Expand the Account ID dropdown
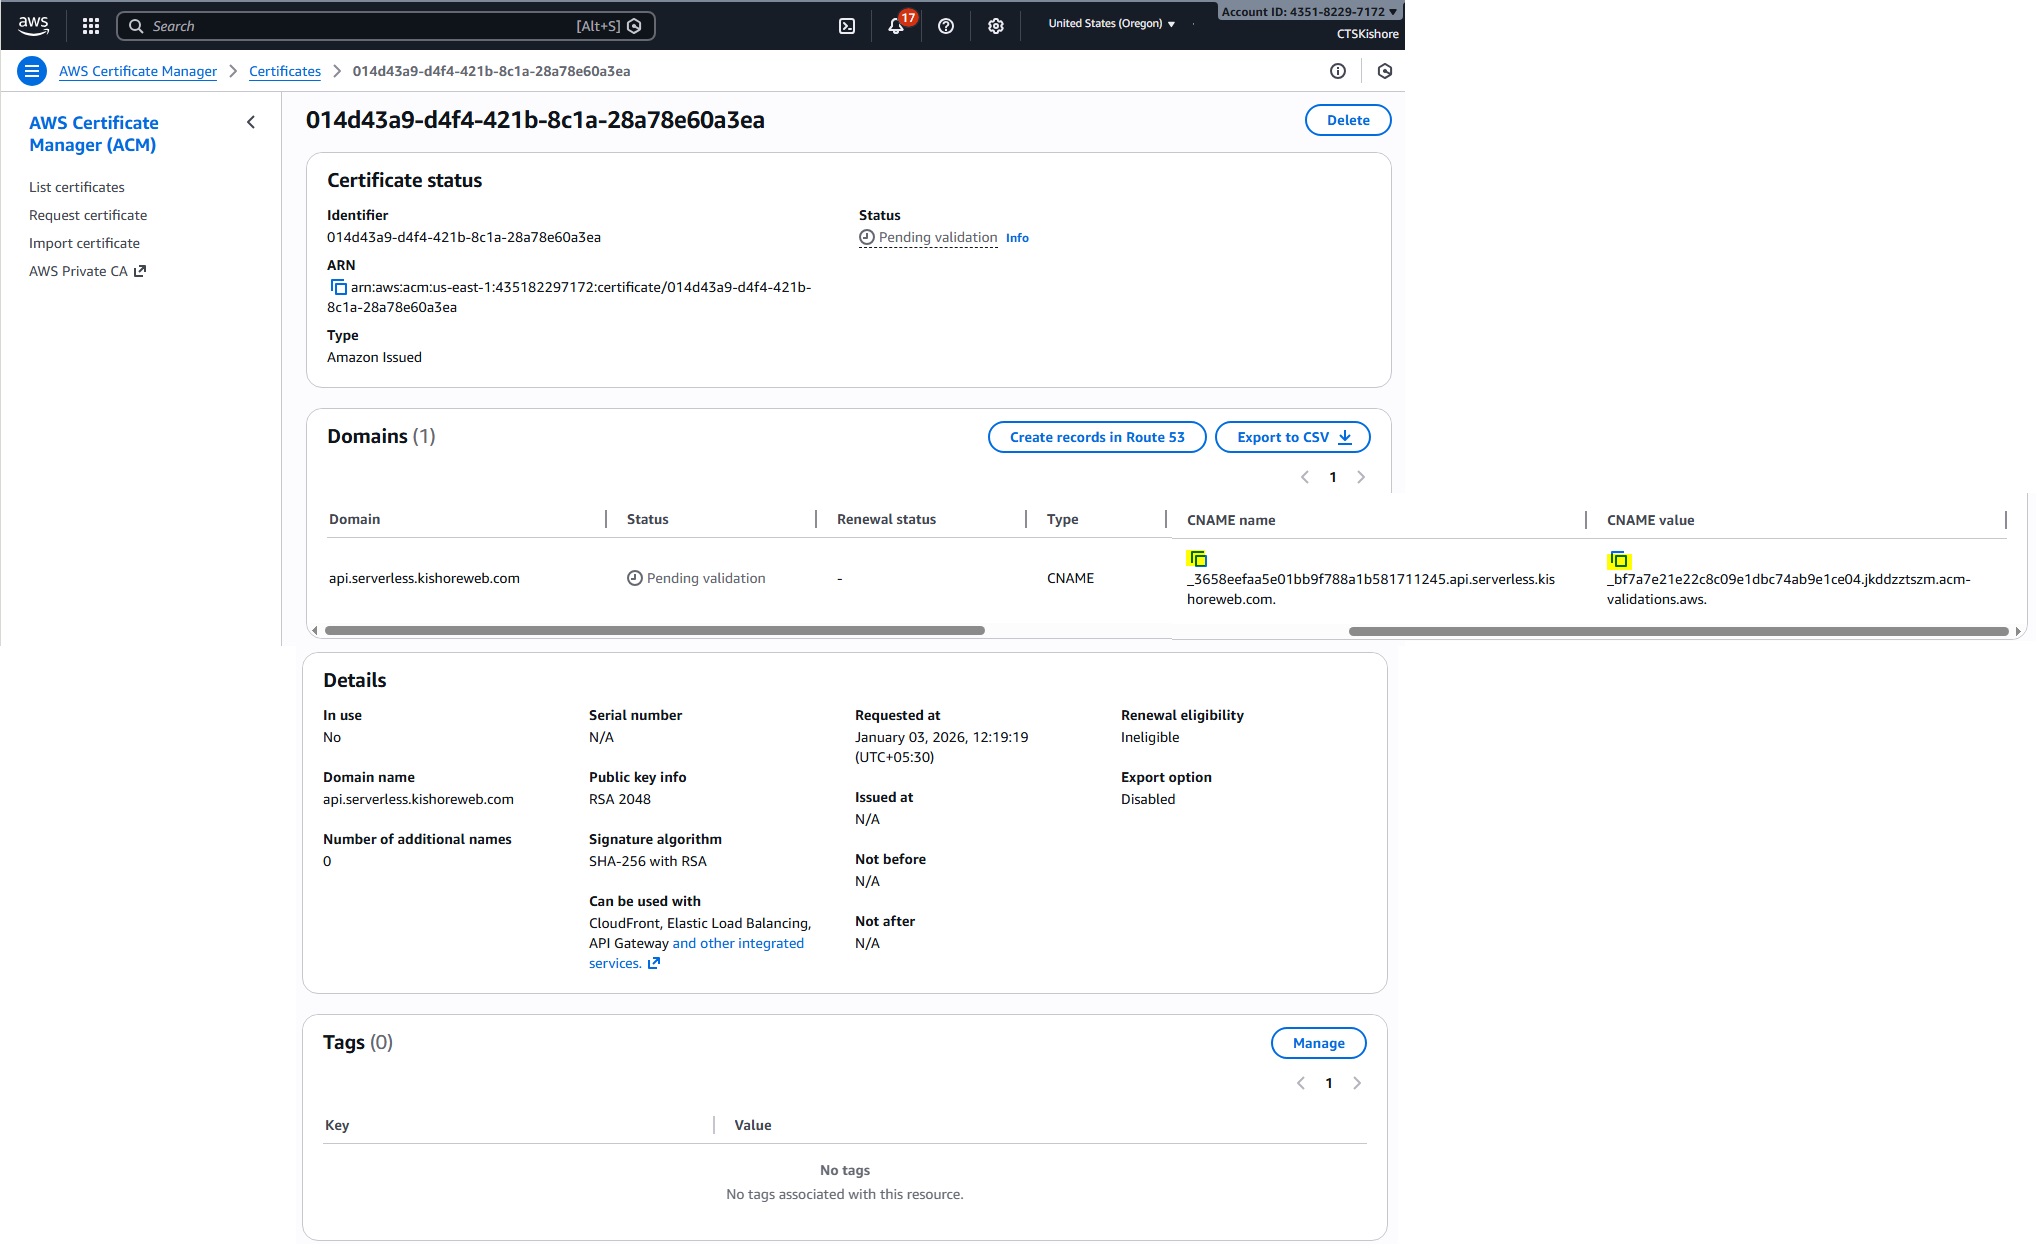 coord(1309,12)
